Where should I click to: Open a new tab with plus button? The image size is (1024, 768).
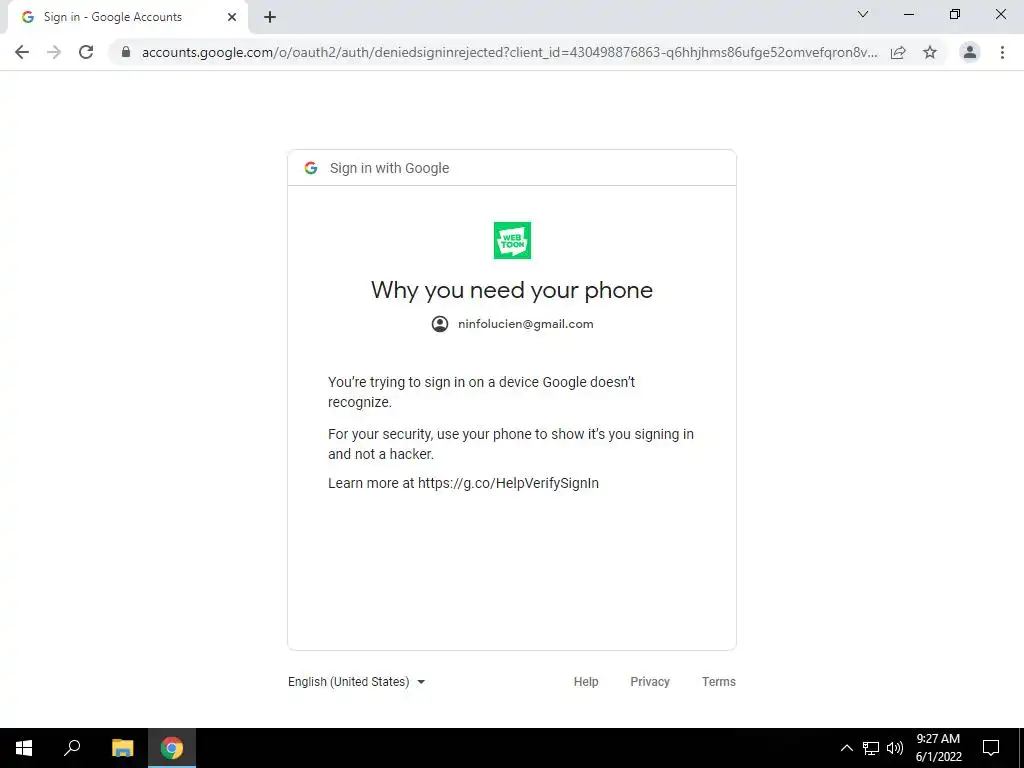[x=270, y=18]
